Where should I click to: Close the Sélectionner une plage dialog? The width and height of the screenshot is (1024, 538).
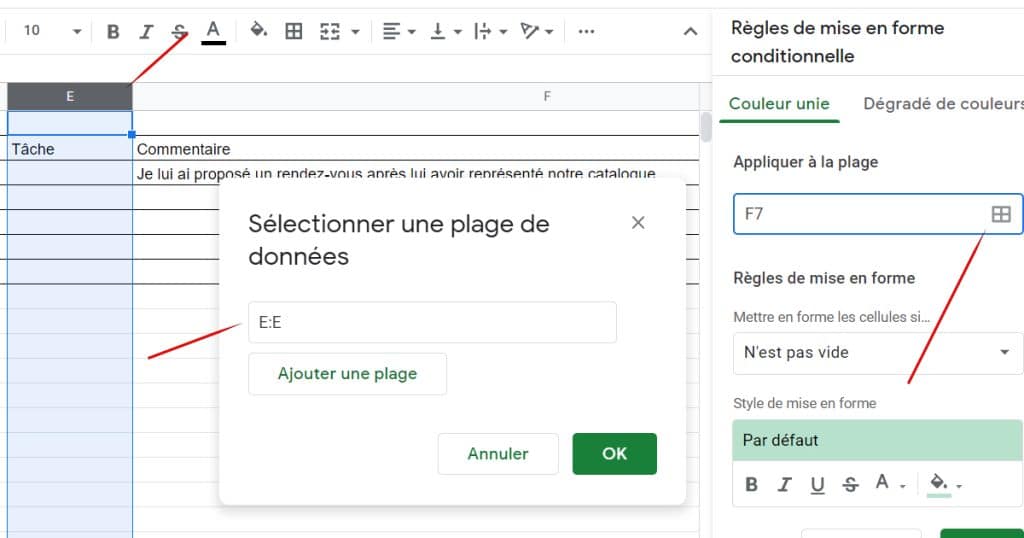point(638,223)
